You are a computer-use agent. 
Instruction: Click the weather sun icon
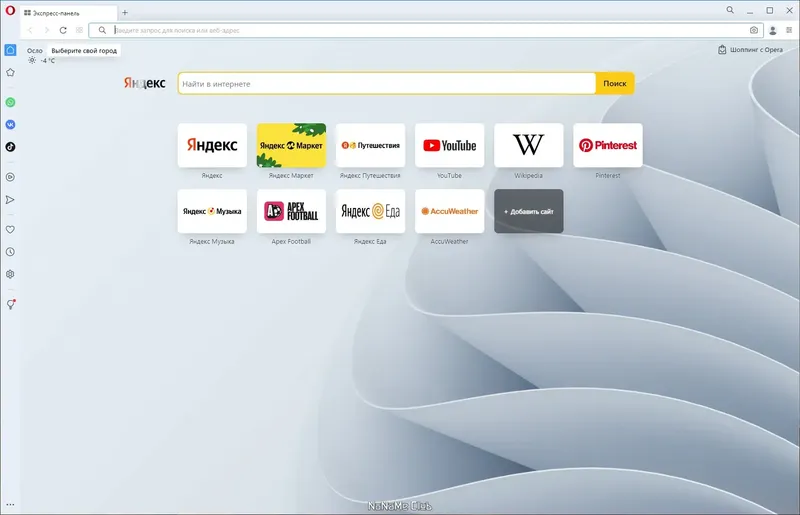tap(32, 60)
